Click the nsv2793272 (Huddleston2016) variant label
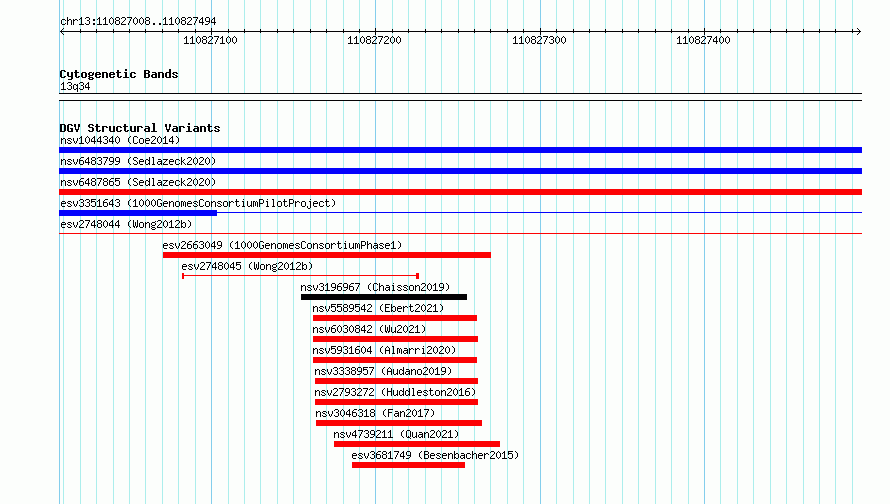The width and height of the screenshot is (890, 504). [395, 392]
